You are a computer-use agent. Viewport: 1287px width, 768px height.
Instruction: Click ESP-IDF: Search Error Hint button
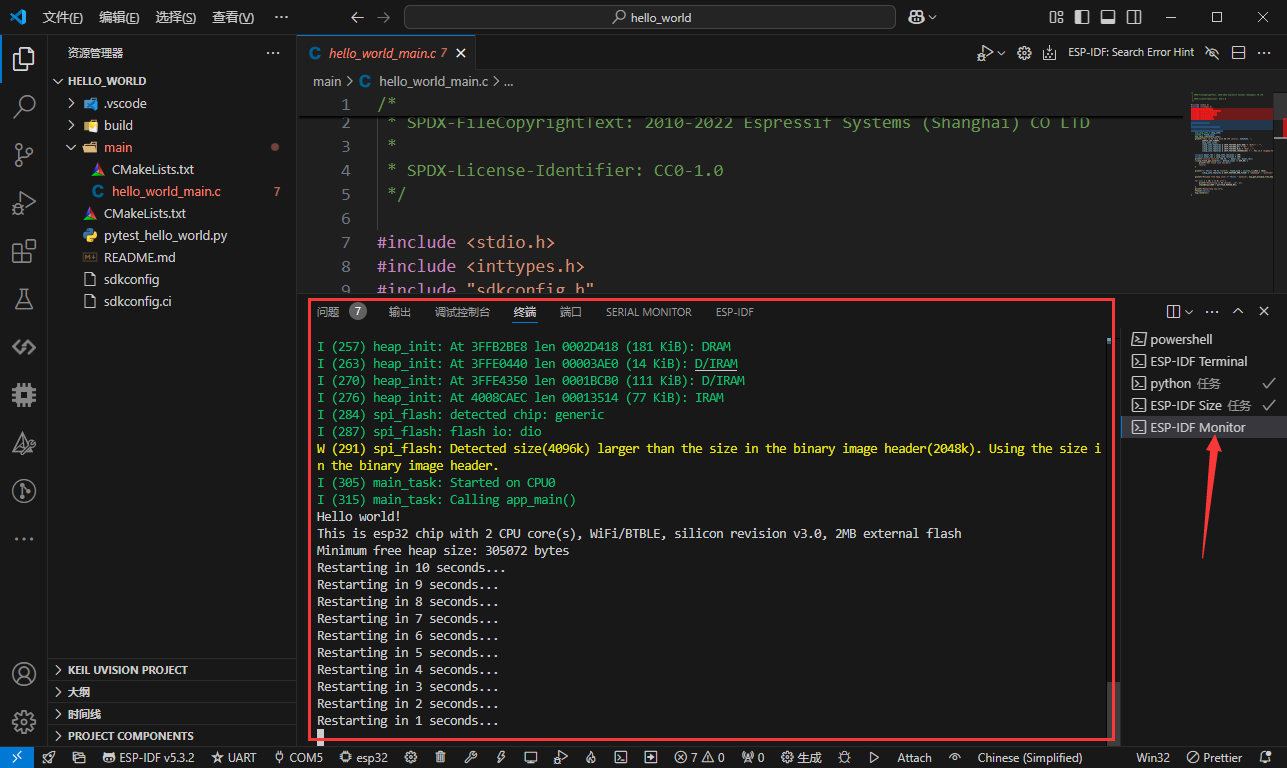pyautogui.click(x=1130, y=53)
